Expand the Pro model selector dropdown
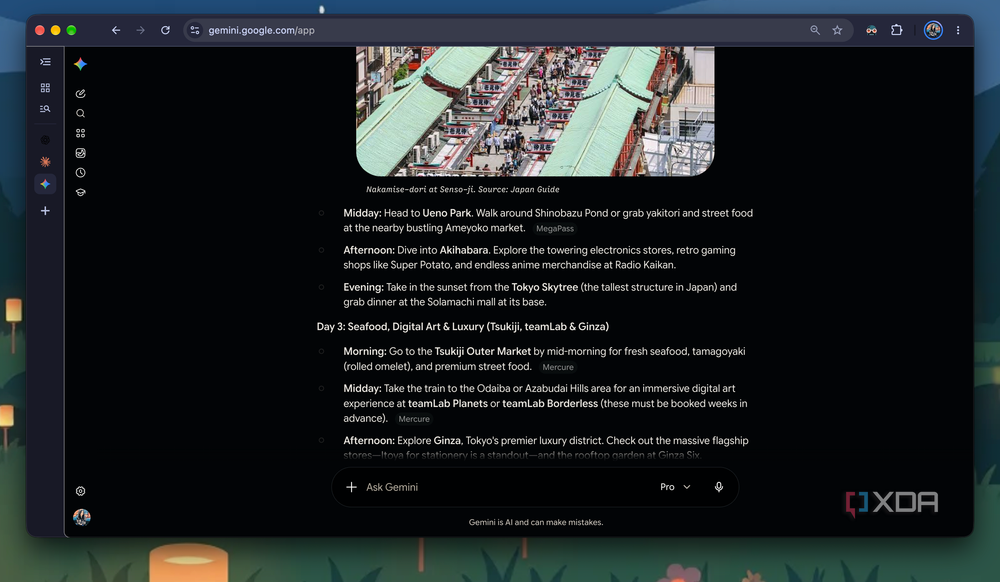The height and width of the screenshot is (582, 1000). pyautogui.click(x=675, y=487)
